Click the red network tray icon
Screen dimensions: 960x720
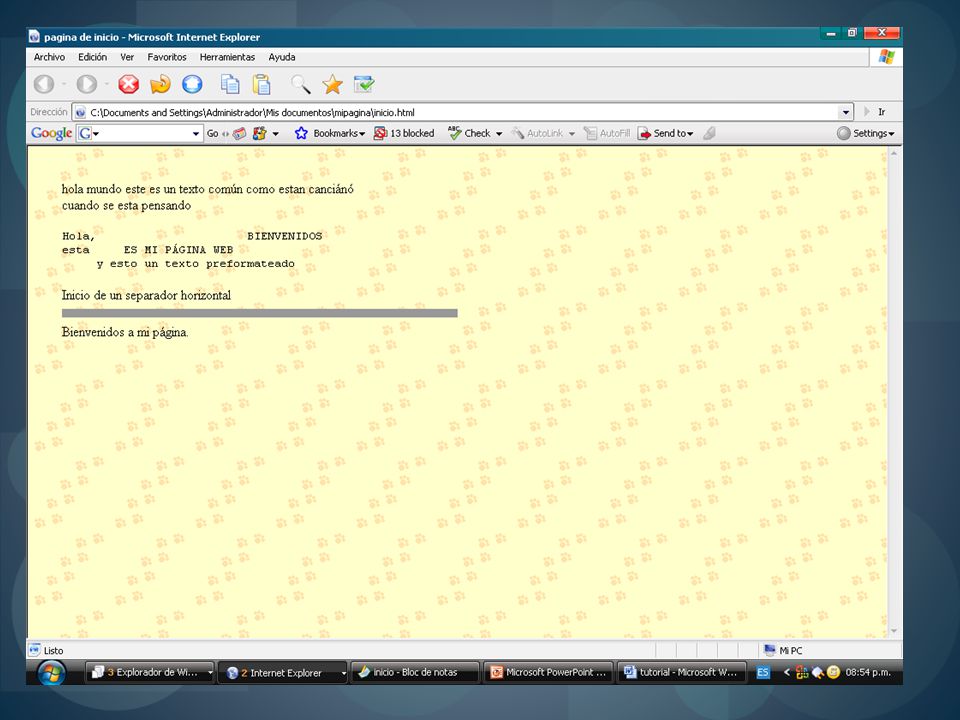coord(801,672)
